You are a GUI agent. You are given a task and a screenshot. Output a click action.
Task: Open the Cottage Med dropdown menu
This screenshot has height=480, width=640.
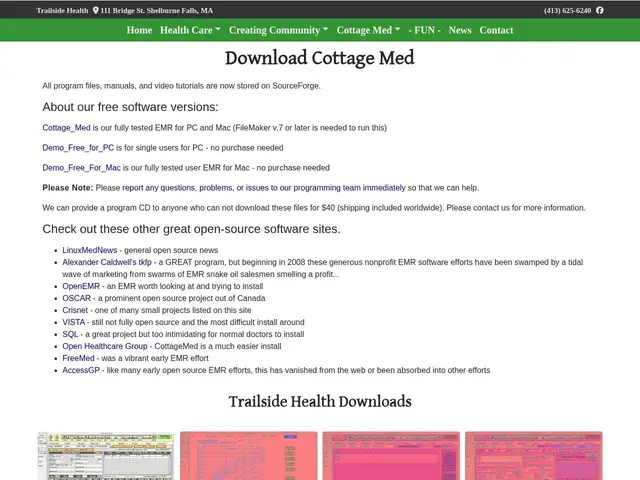(368, 30)
